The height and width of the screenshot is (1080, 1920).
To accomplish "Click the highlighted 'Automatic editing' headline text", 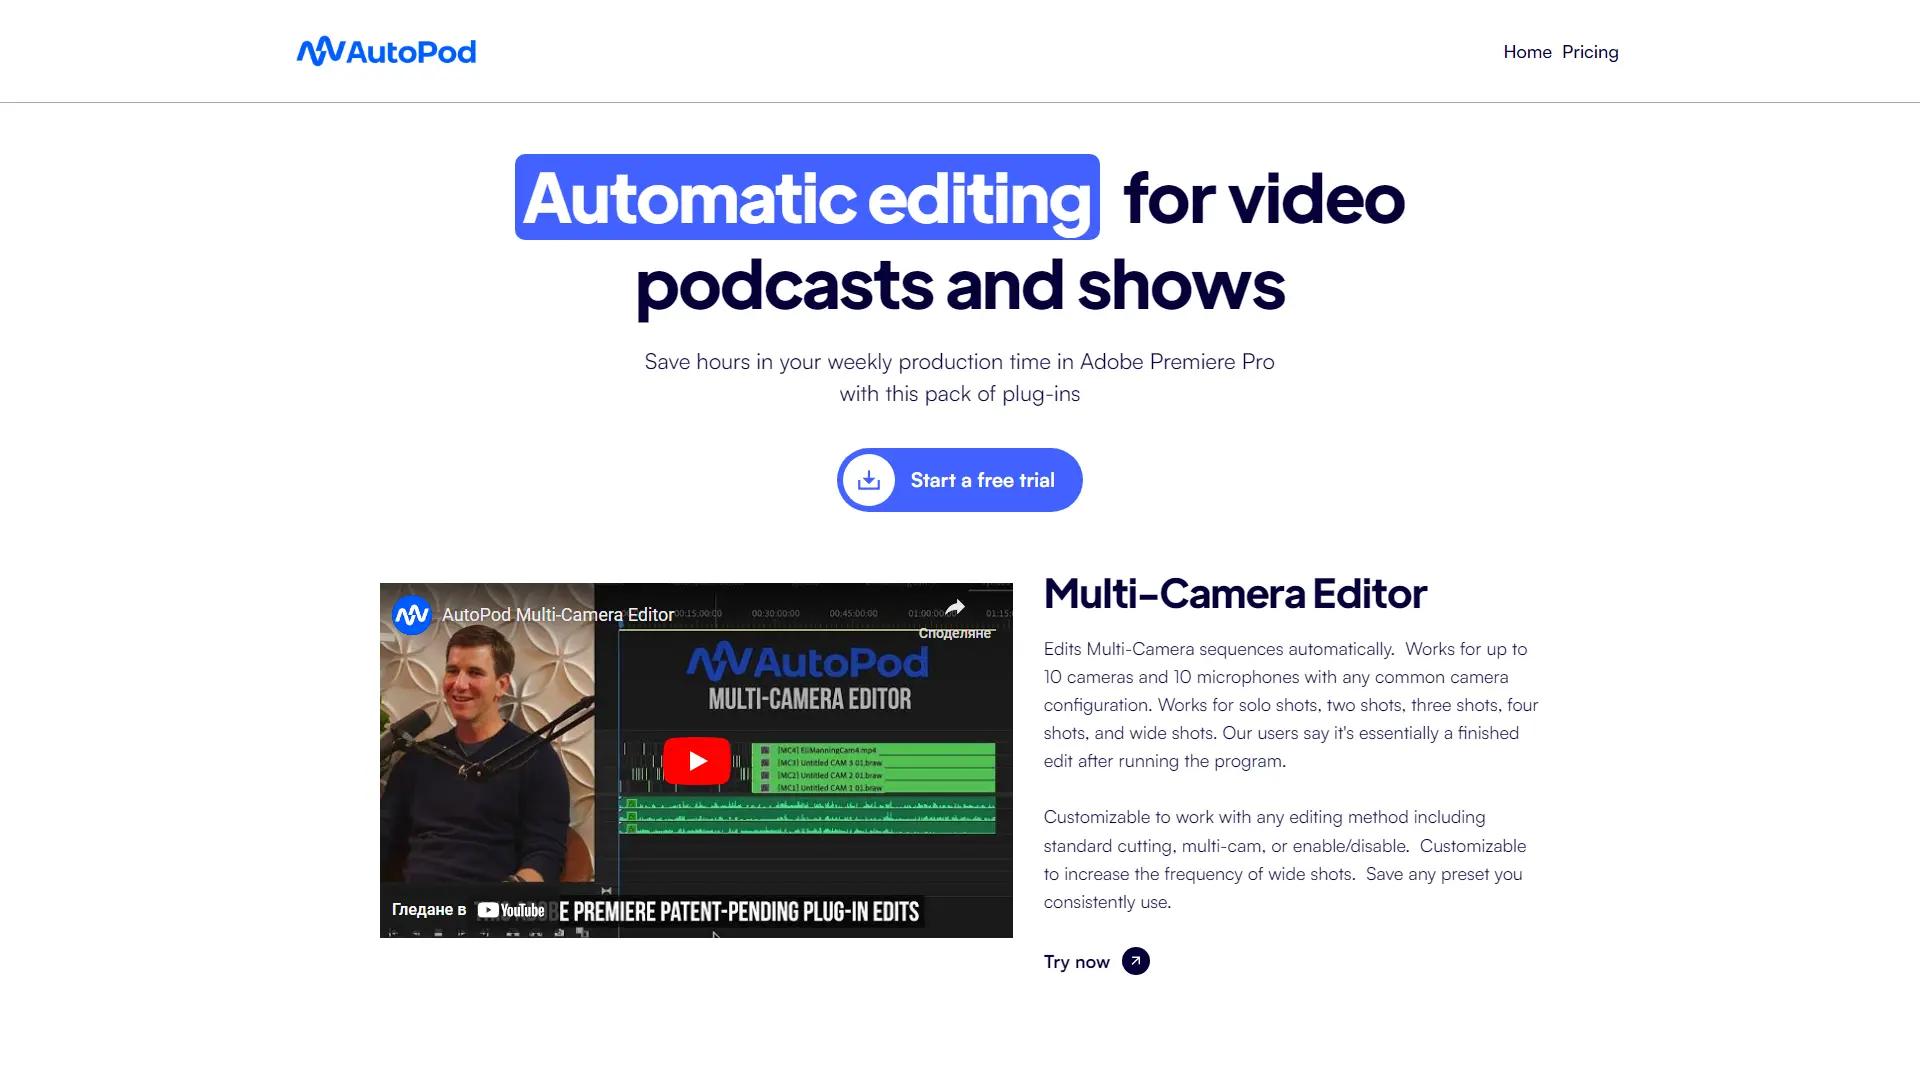I will [806, 200].
